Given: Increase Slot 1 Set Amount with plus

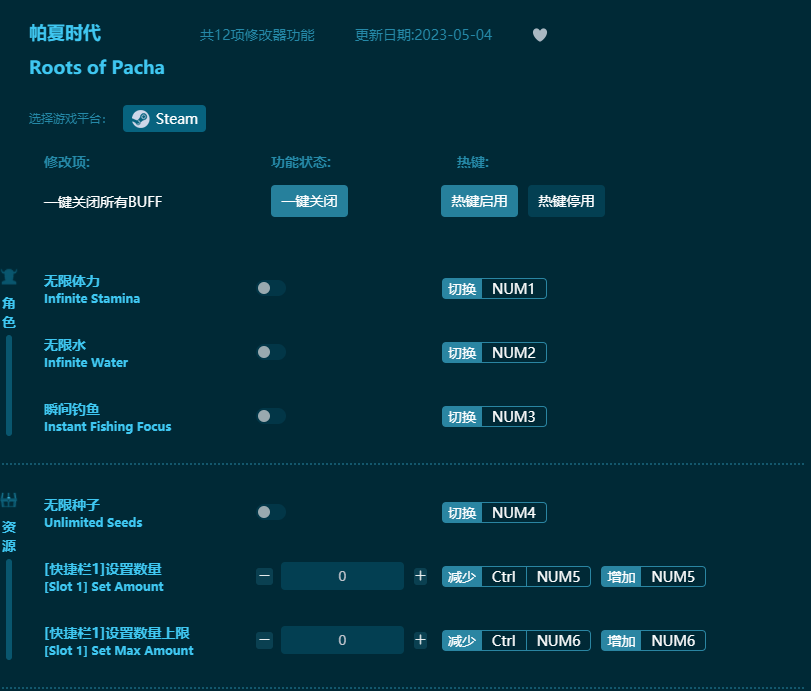Looking at the screenshot, I should (x=420, y=576).
